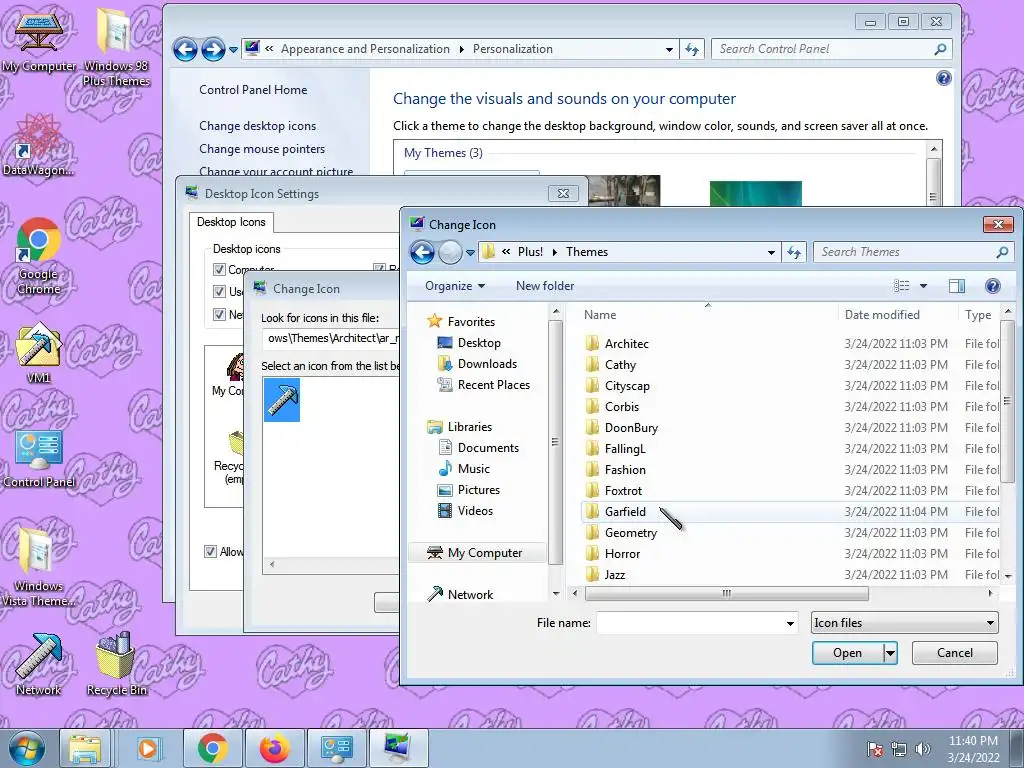Image resolution: width=1024 pixels, height=768 pixels.
Task: Click the Cancel button
Action: (x=954, y=652)
